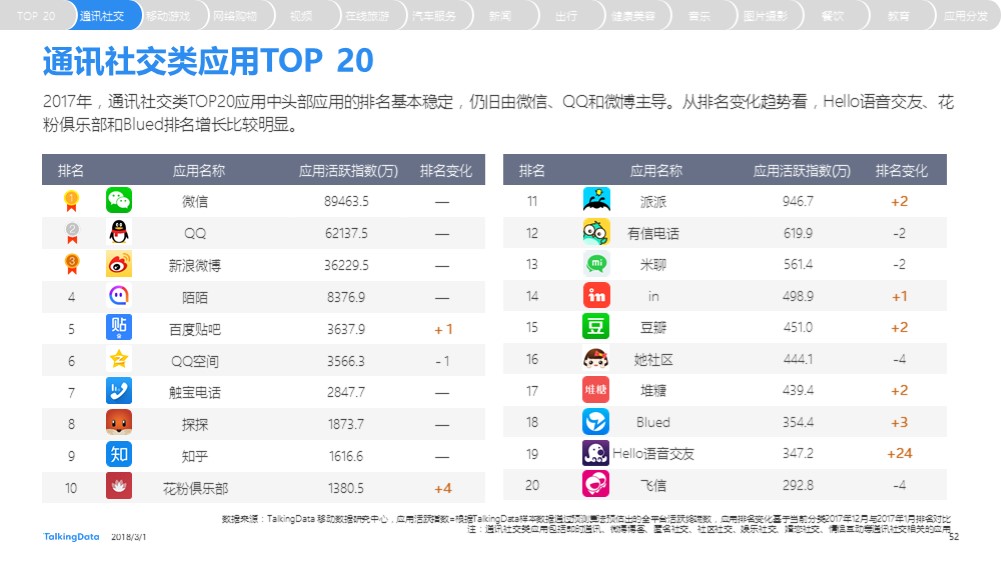This screenshot has height=563, width=1001.
Task: Click the value 3566.3 for QQ空间
Action: point(346,361)
